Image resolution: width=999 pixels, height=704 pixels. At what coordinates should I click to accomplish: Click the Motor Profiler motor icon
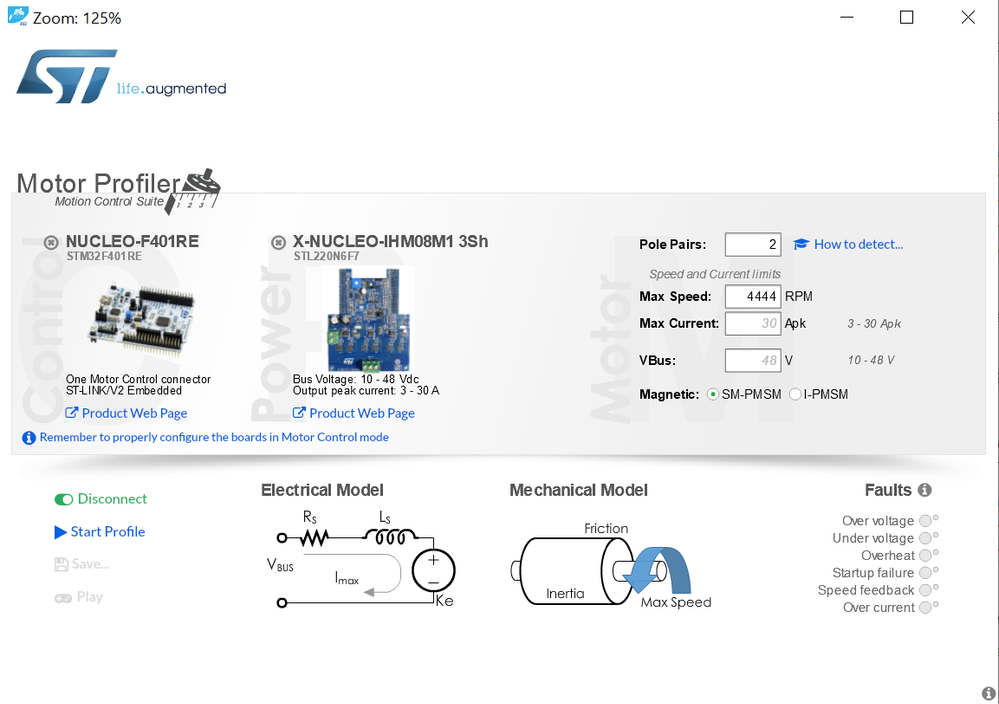tap(194, 190)
